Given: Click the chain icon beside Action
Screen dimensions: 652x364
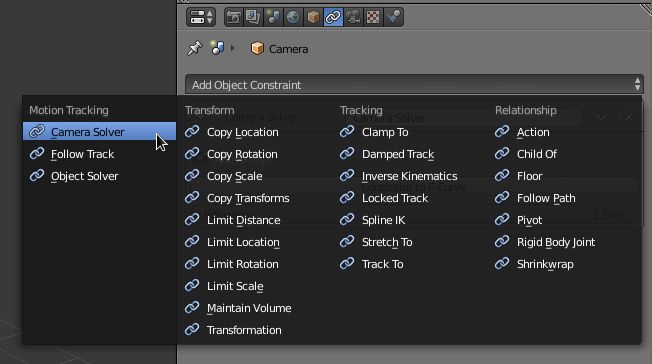Looking at the screenshot, I should (x=502, y=131).
